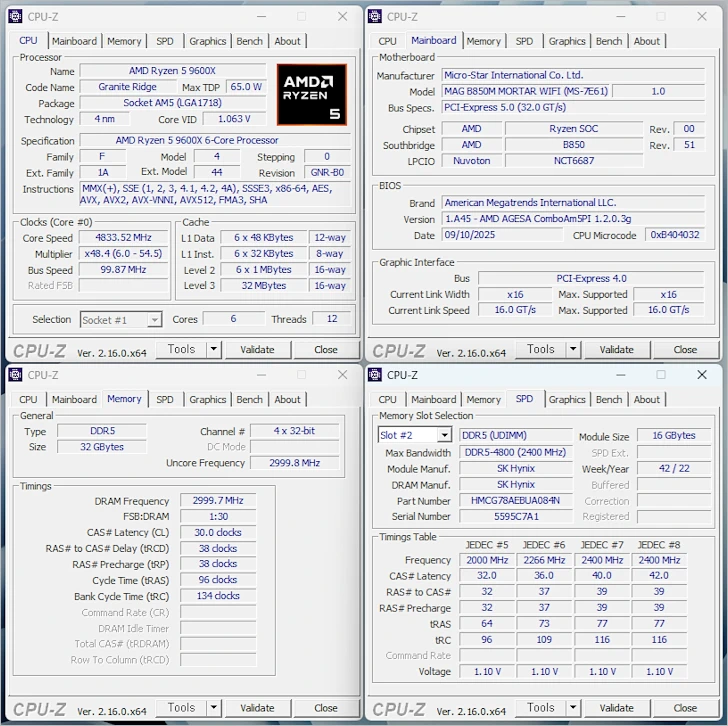Click Channel # value 4 x 32-bit

[x=294, y=431]
